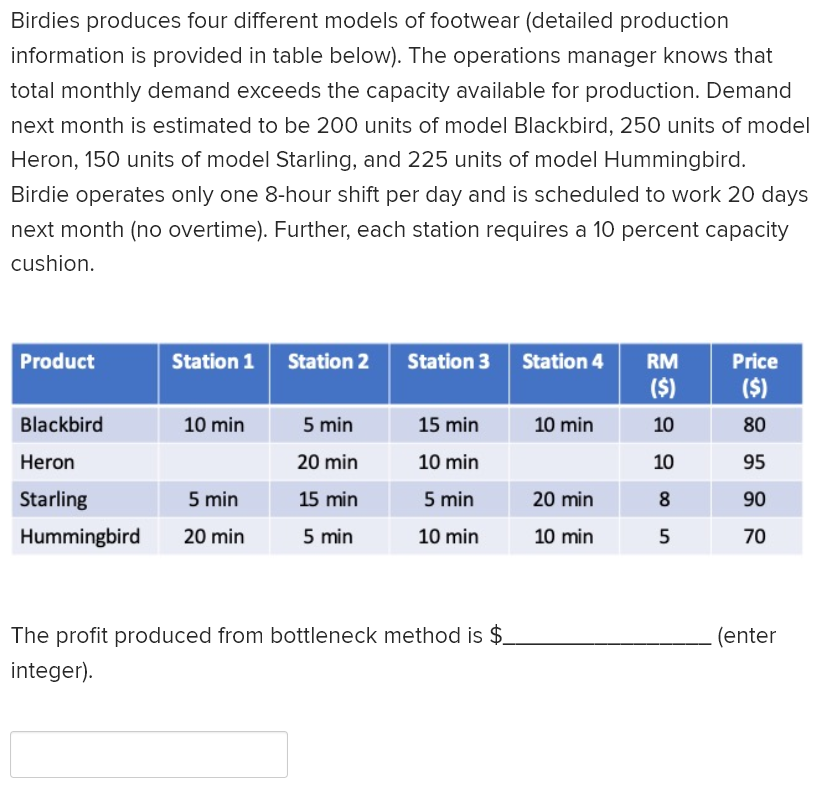The height and width of the screenshot is (793, 814).
Task: Select the Heron row label
Action: coord(47,463)
